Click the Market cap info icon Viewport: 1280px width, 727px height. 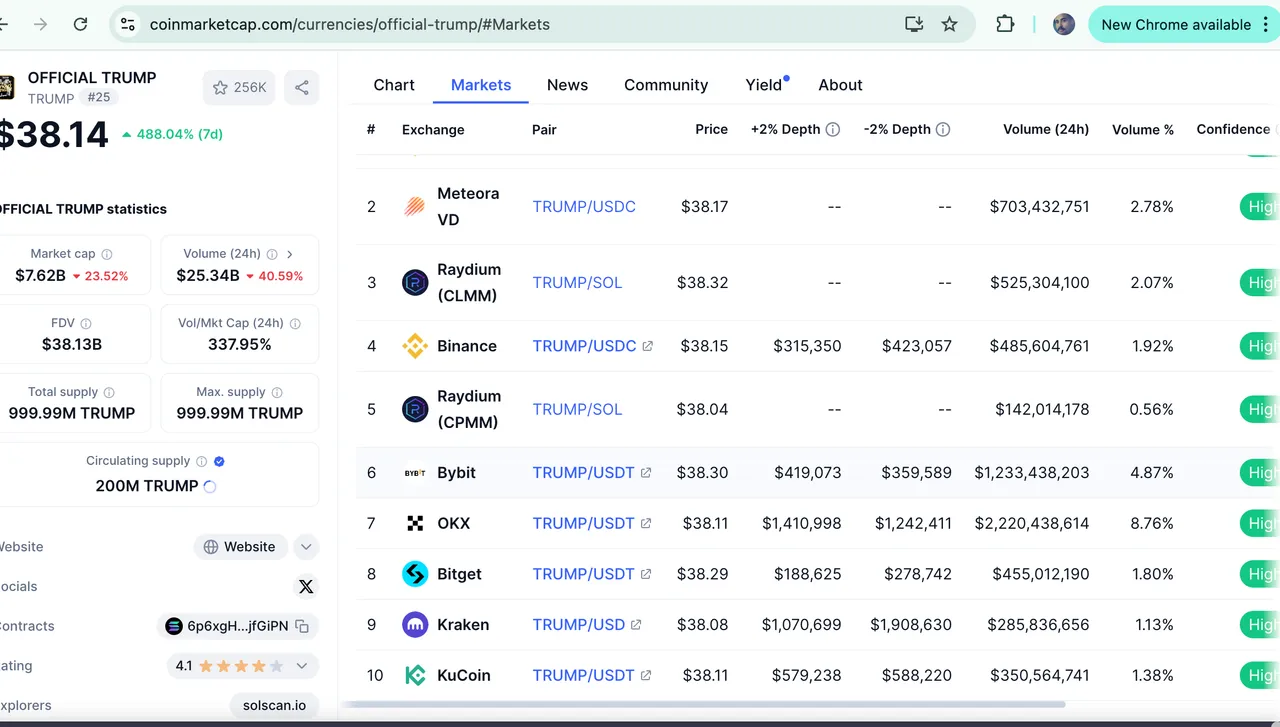pos(107,254)
